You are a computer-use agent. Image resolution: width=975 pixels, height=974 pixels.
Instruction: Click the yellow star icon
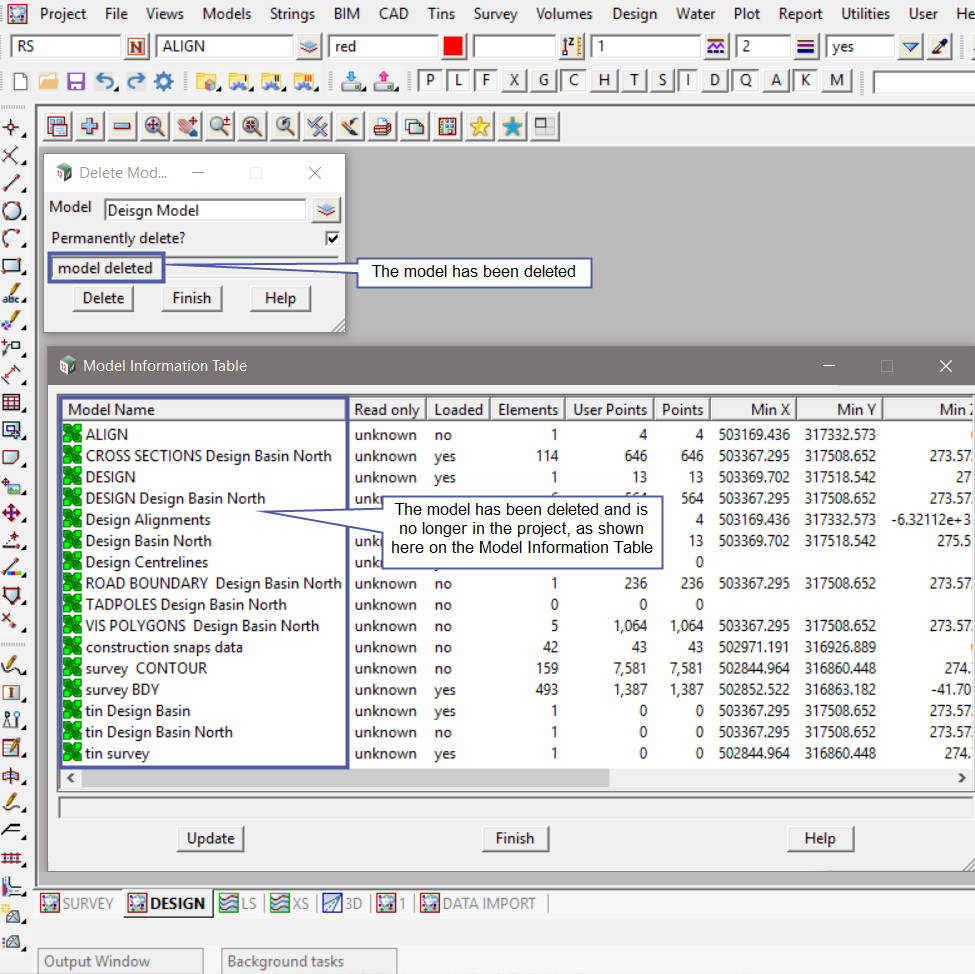pyautogui.click(x=480, y=126)
